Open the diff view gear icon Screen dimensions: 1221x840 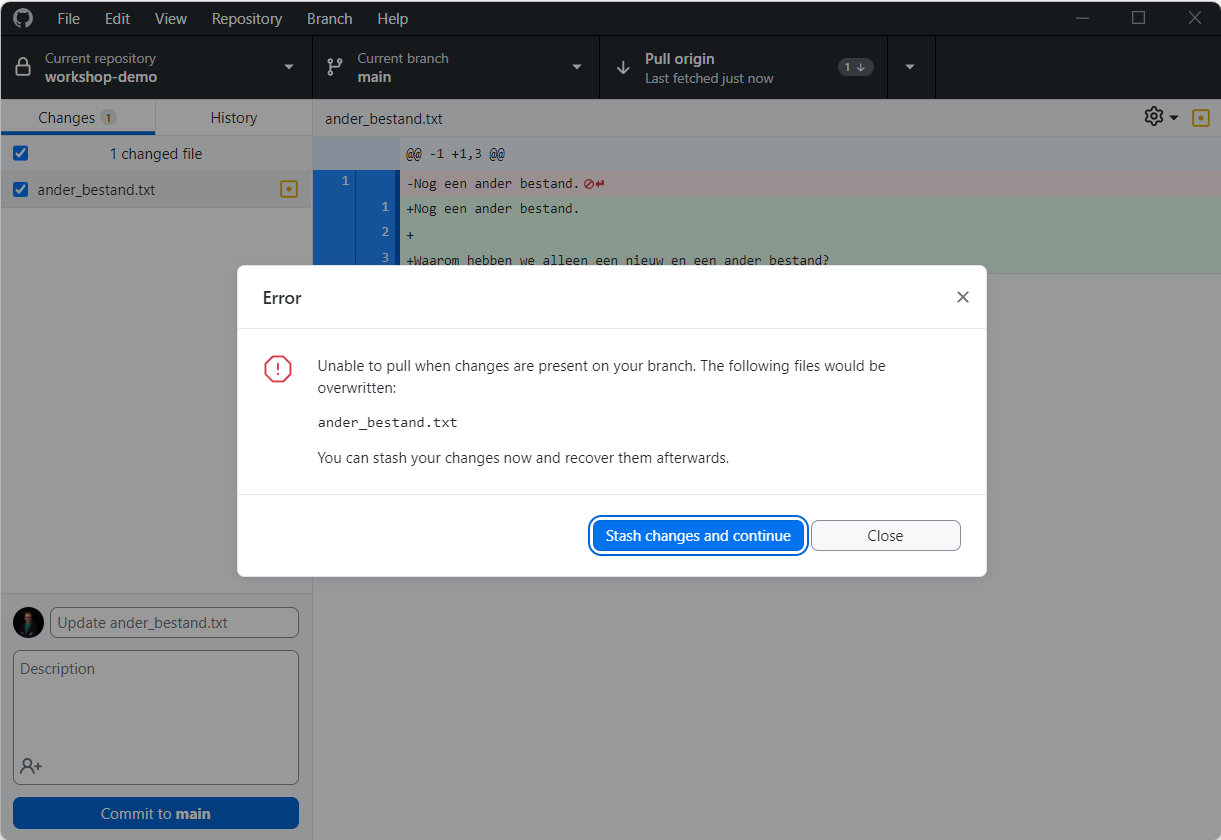point(1153,117)
